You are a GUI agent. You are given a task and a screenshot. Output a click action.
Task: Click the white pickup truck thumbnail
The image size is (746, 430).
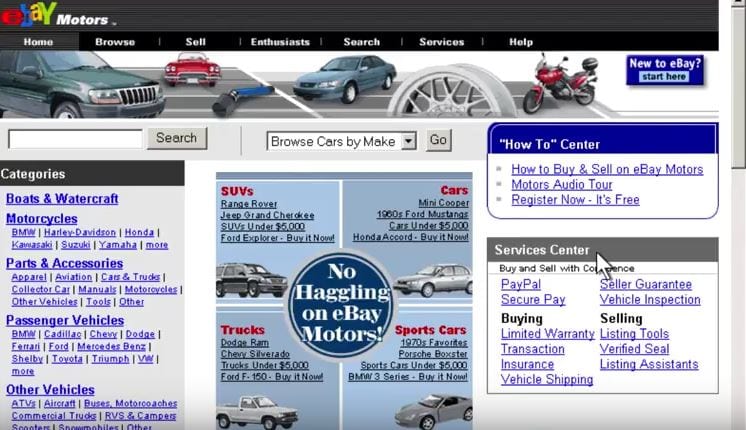(x=257, y=413)
